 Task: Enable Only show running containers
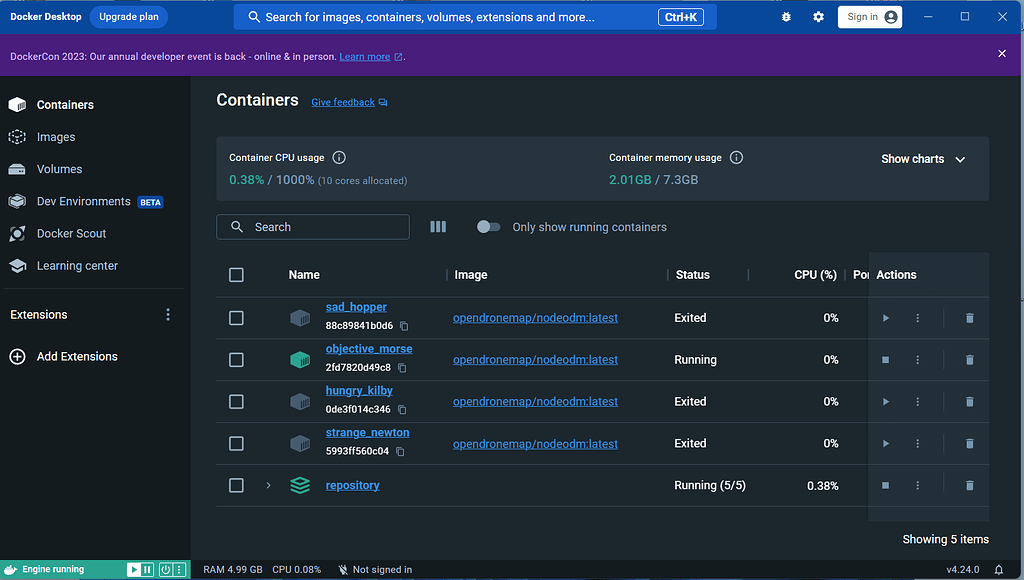click(x=489, y=227)
